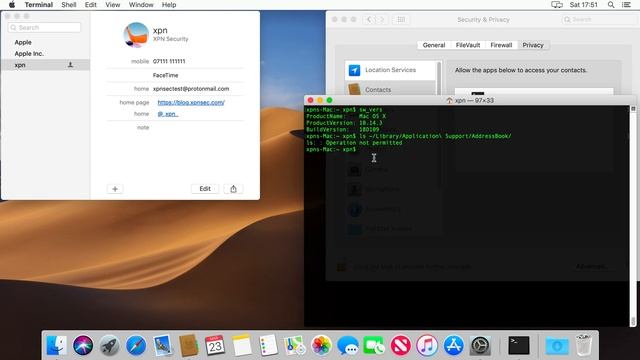Open the Terminal application menu

[39, 5]
